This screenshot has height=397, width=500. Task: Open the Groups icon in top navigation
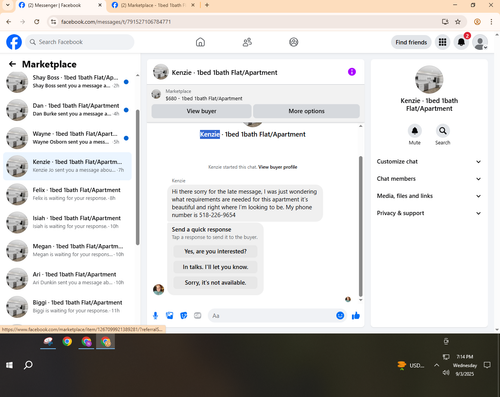click(294, 42)
